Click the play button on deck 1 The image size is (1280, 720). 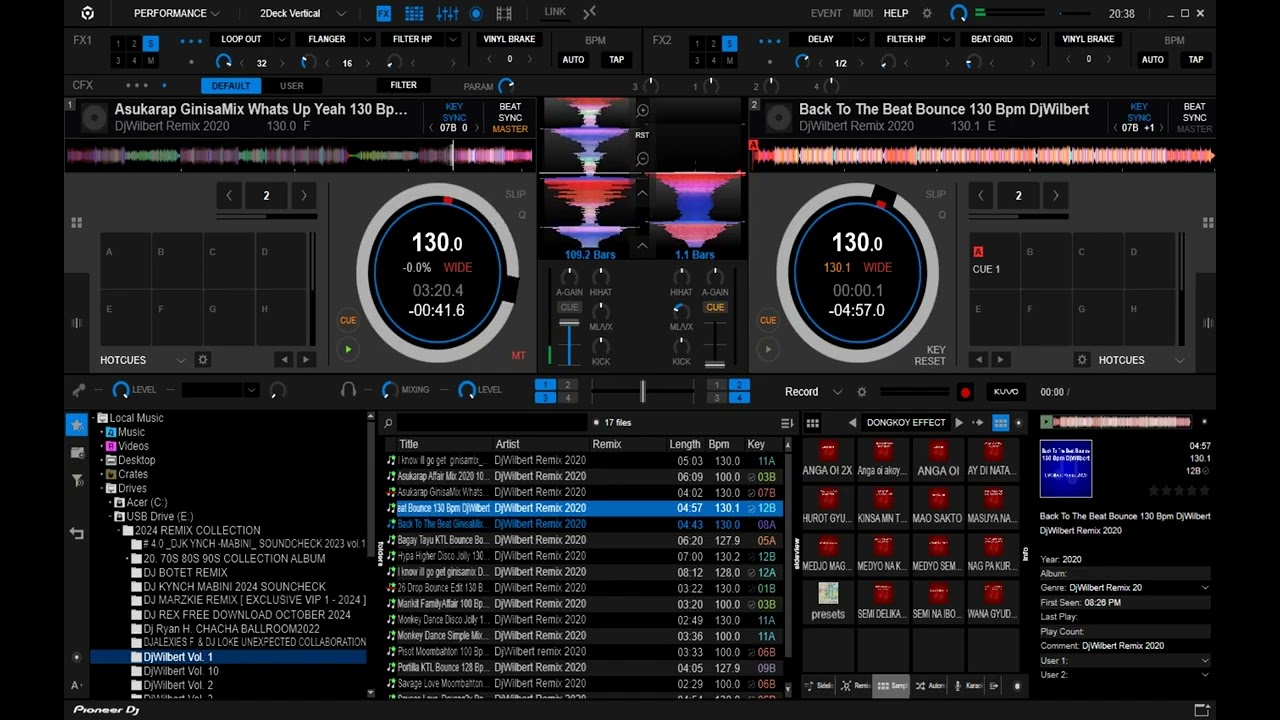348,349
